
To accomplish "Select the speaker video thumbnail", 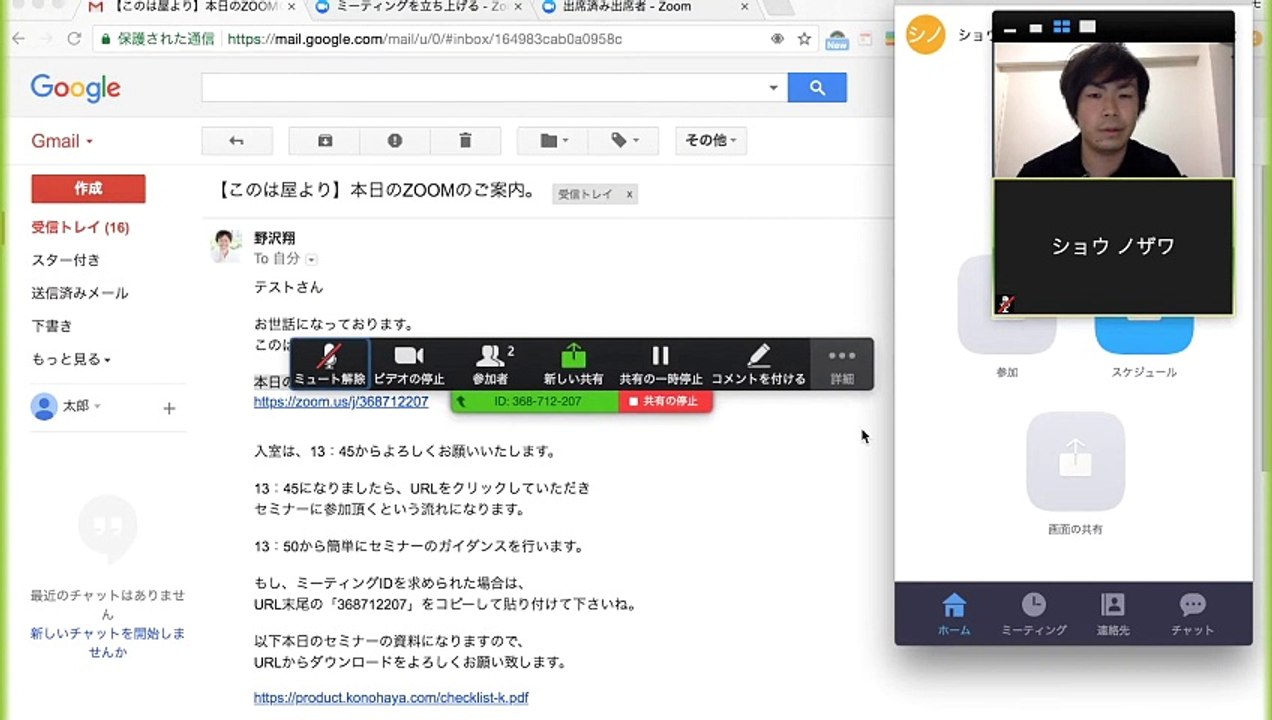I will [1113, 110].
